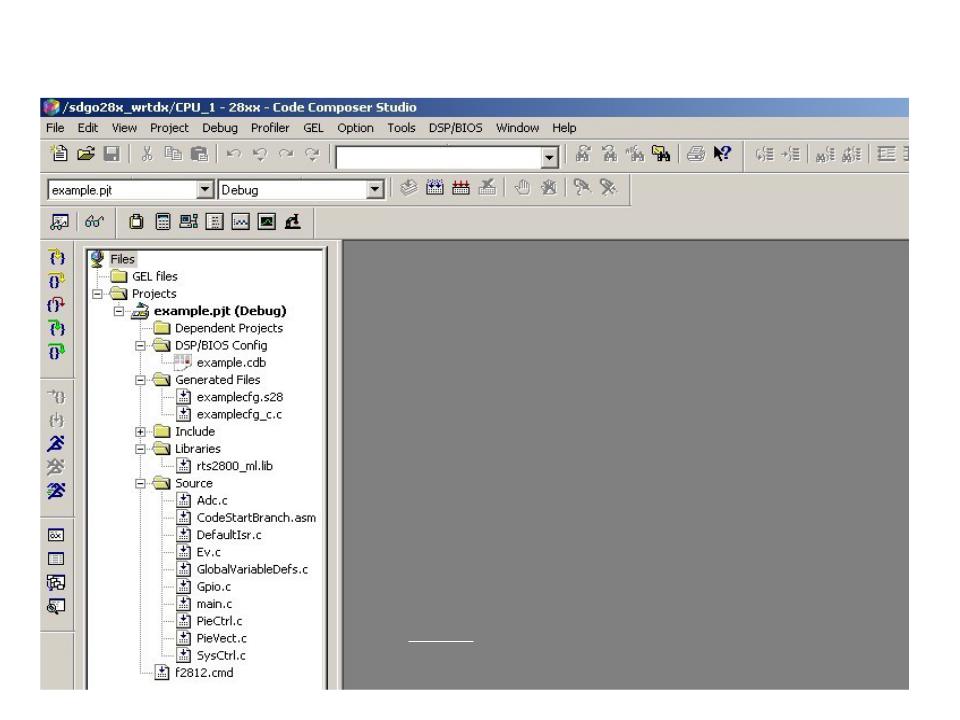Open the File menu
Viewport: 960px width, 720px height.
(x=55, y=128)
